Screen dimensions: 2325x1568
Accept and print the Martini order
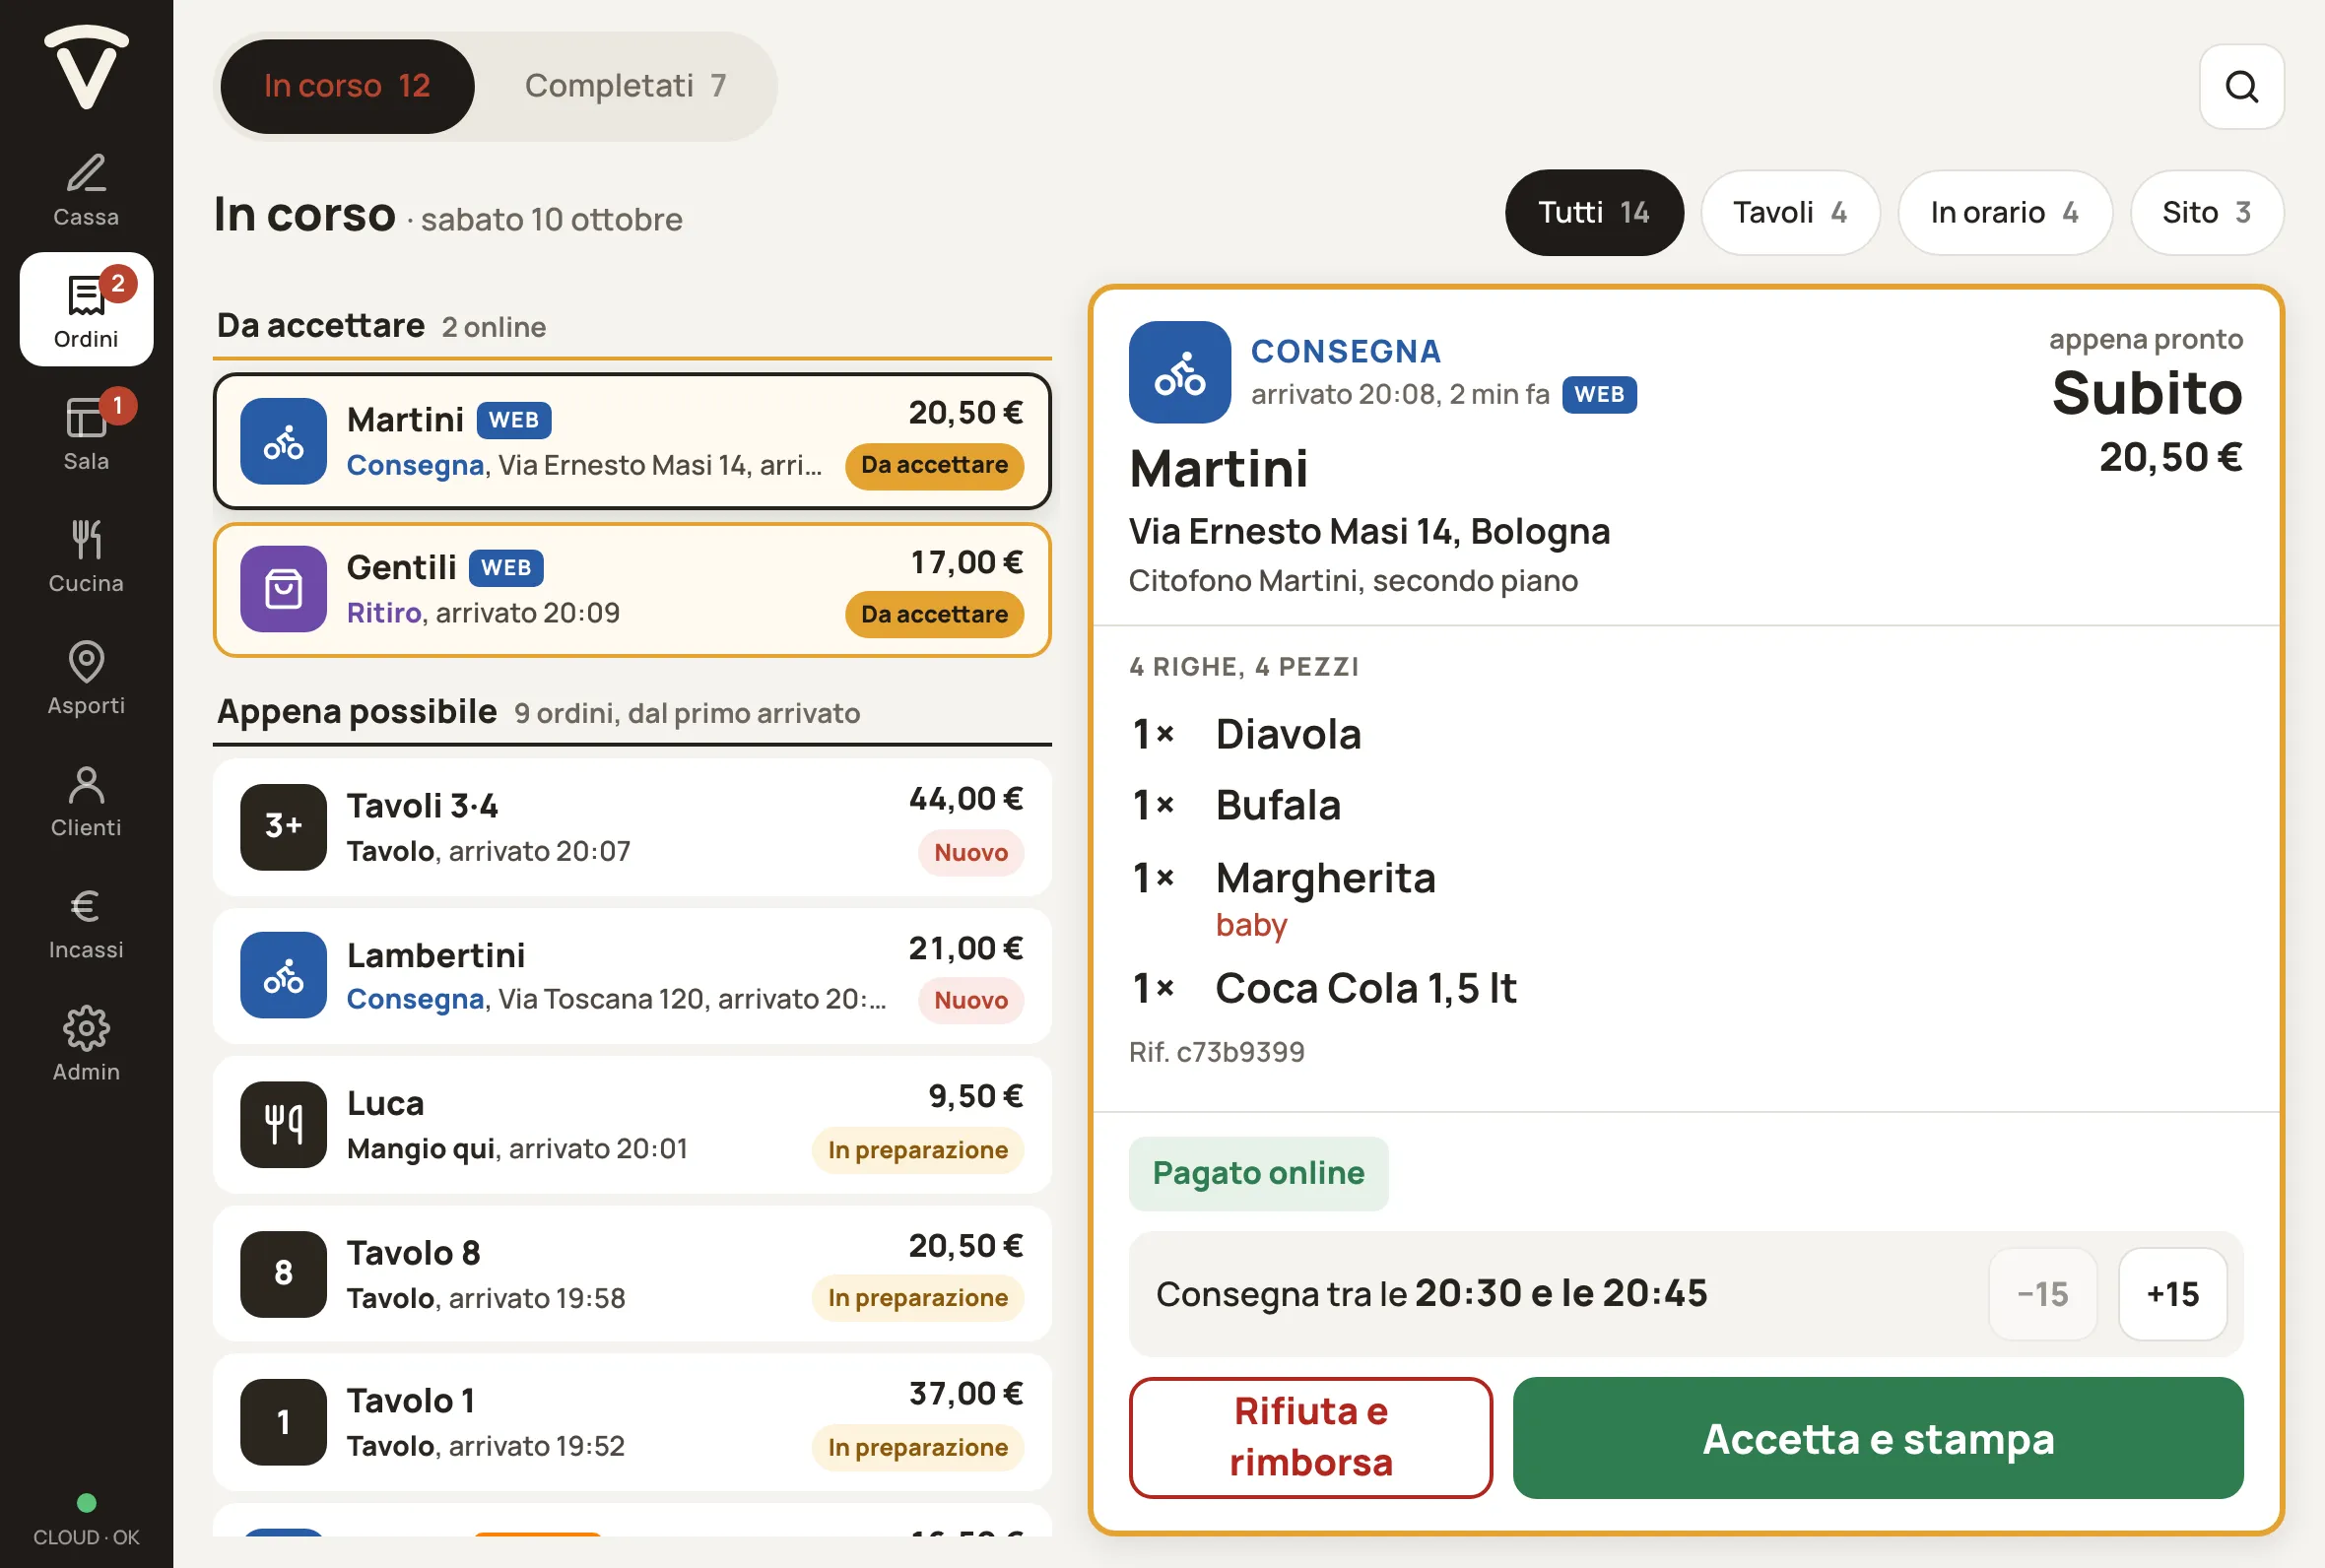click(x=1877, y=1437)
